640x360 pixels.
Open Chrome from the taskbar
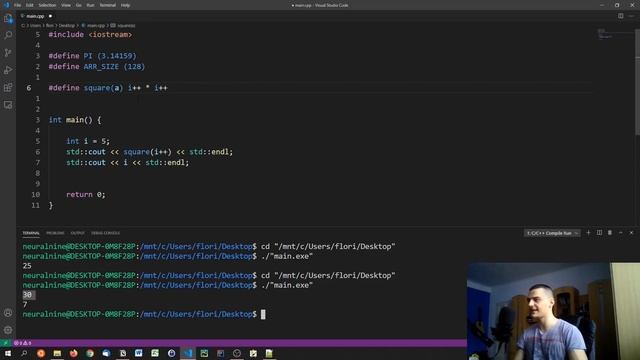(x=90, y=353)
